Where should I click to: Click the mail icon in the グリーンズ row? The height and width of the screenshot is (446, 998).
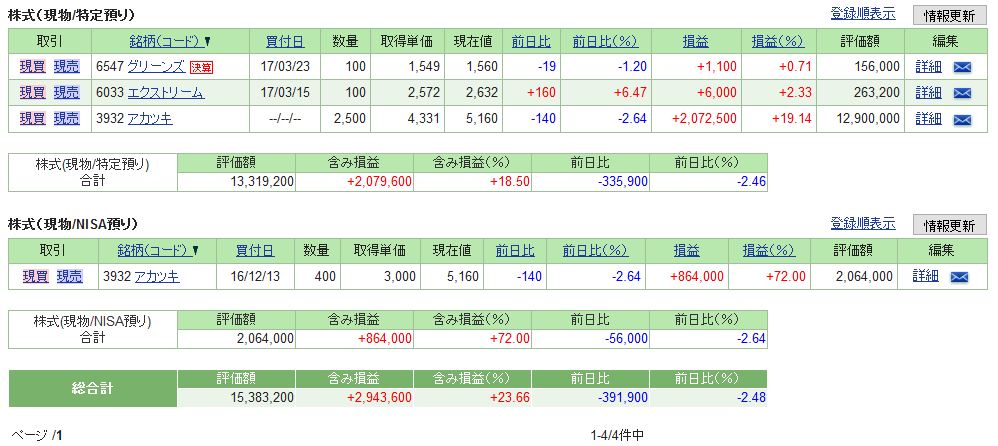click(962, 67)
